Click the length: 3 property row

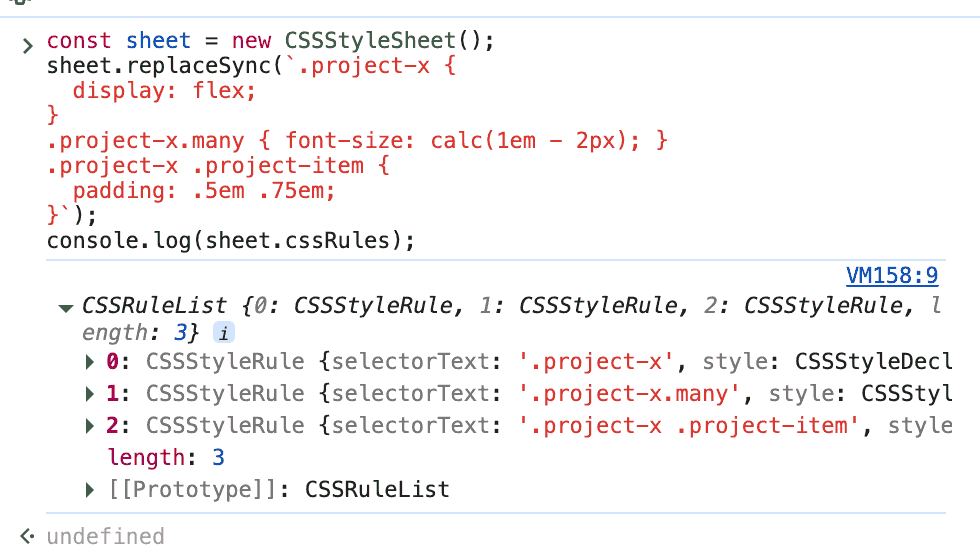[165, 458]
